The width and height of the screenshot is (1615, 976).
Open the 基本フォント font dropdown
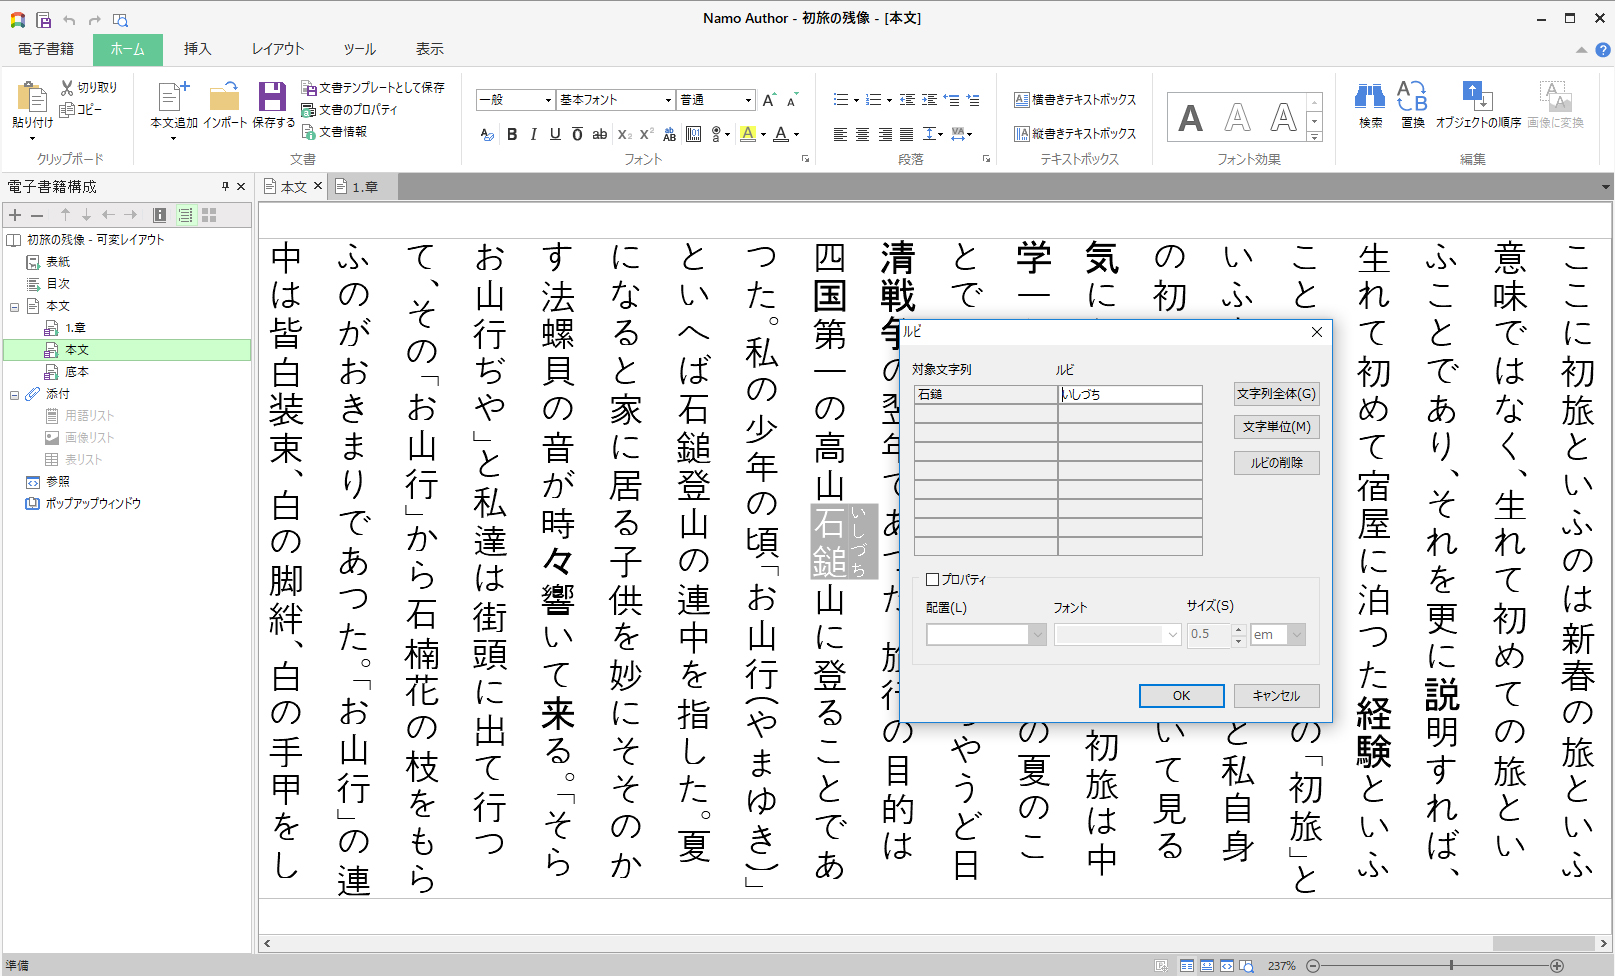pos(668,100)
